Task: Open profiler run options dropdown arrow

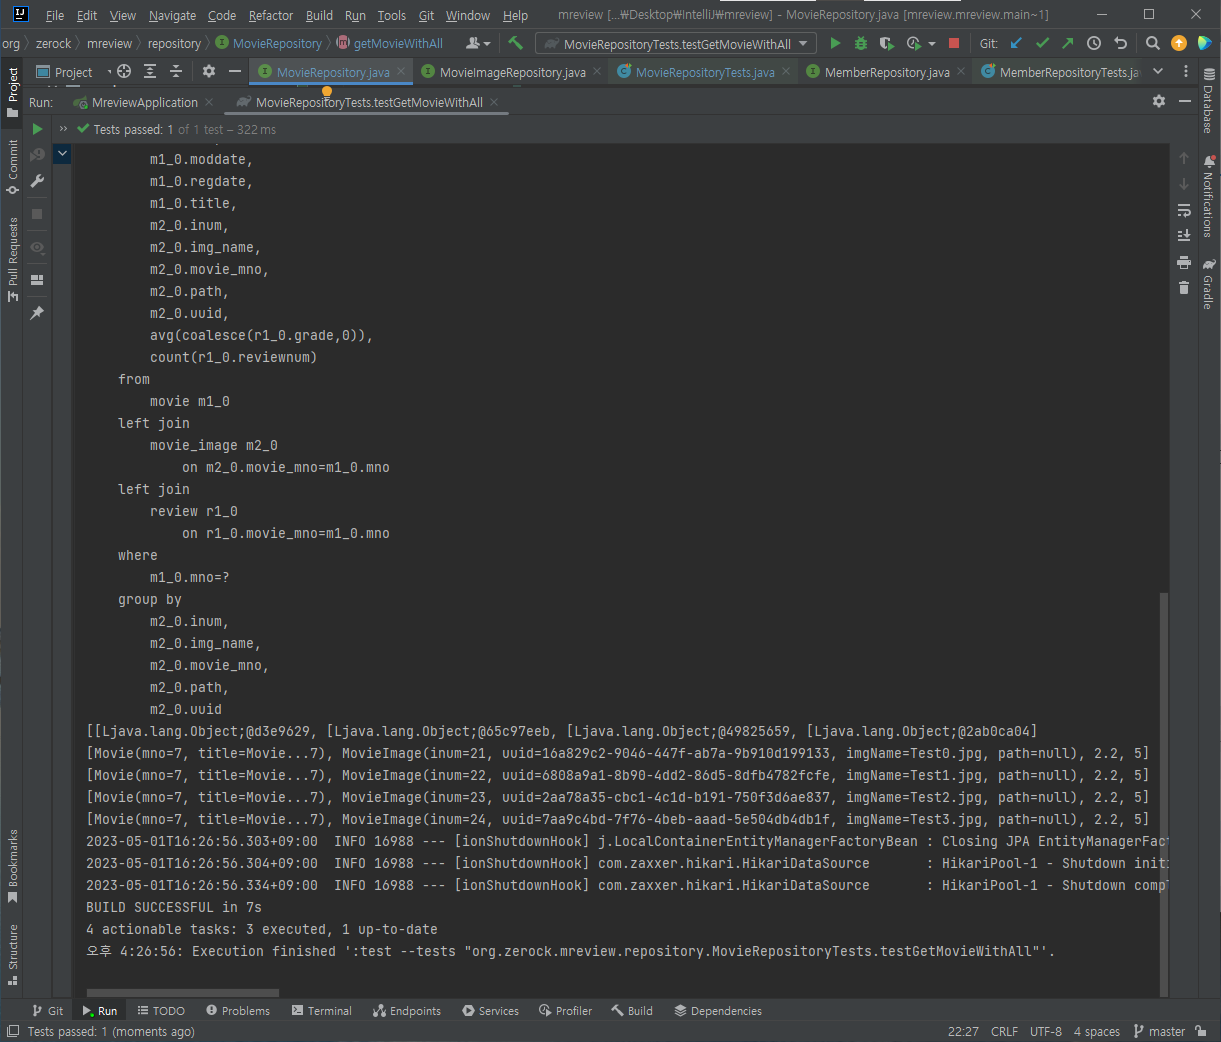Action: [x=932, y=44]
